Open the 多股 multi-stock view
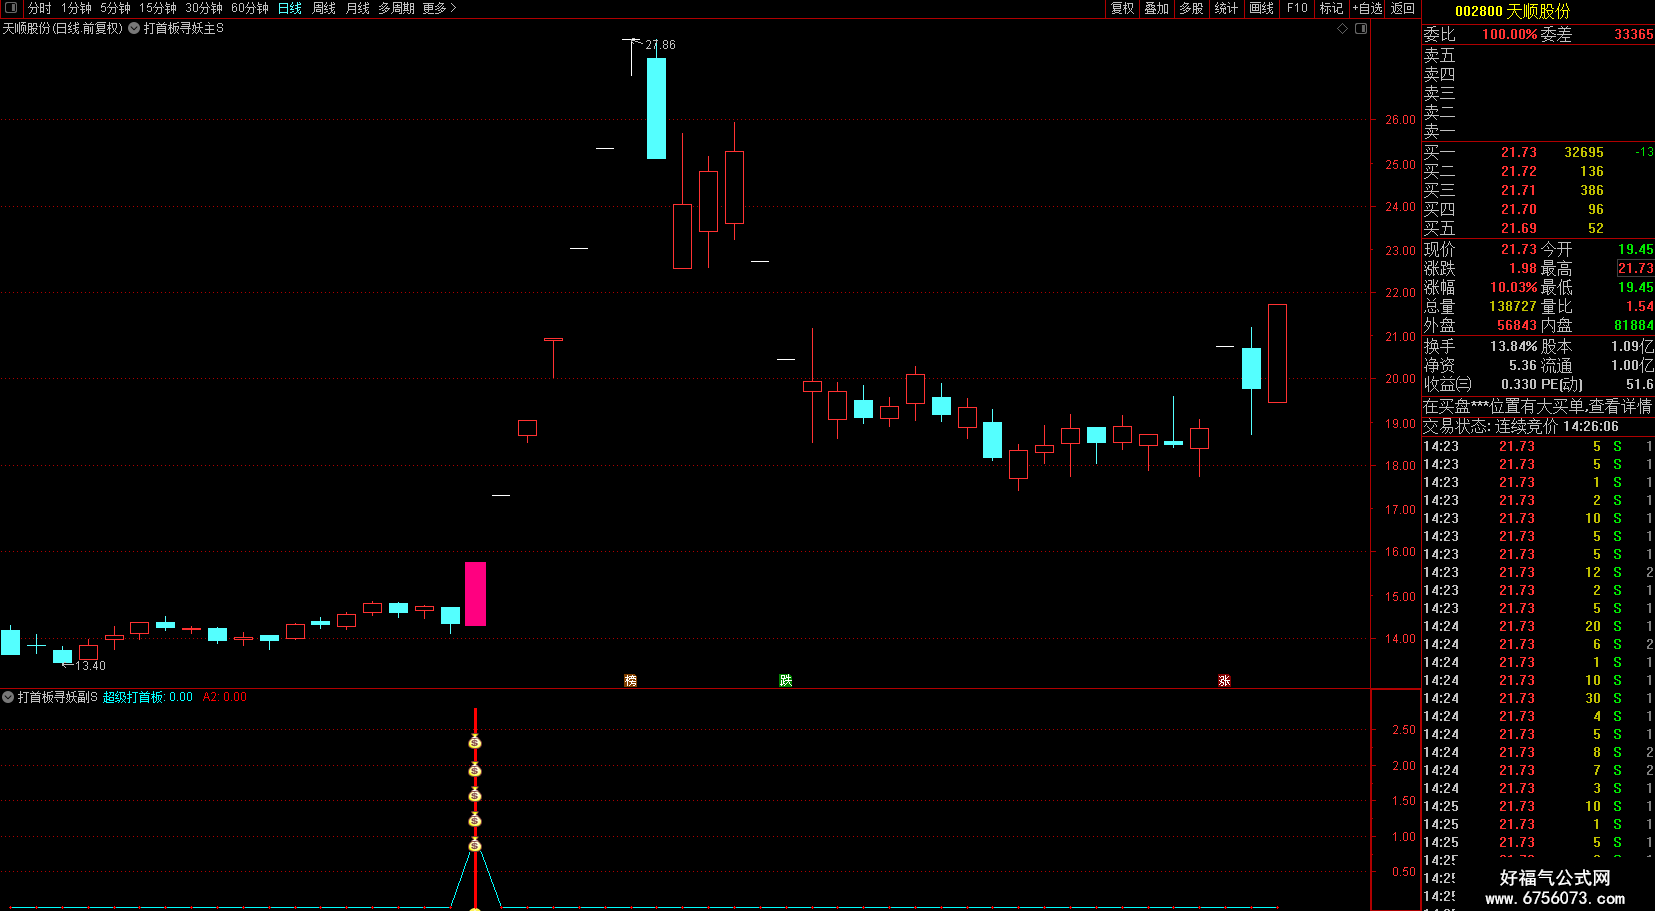 [x=1191, y=8]
